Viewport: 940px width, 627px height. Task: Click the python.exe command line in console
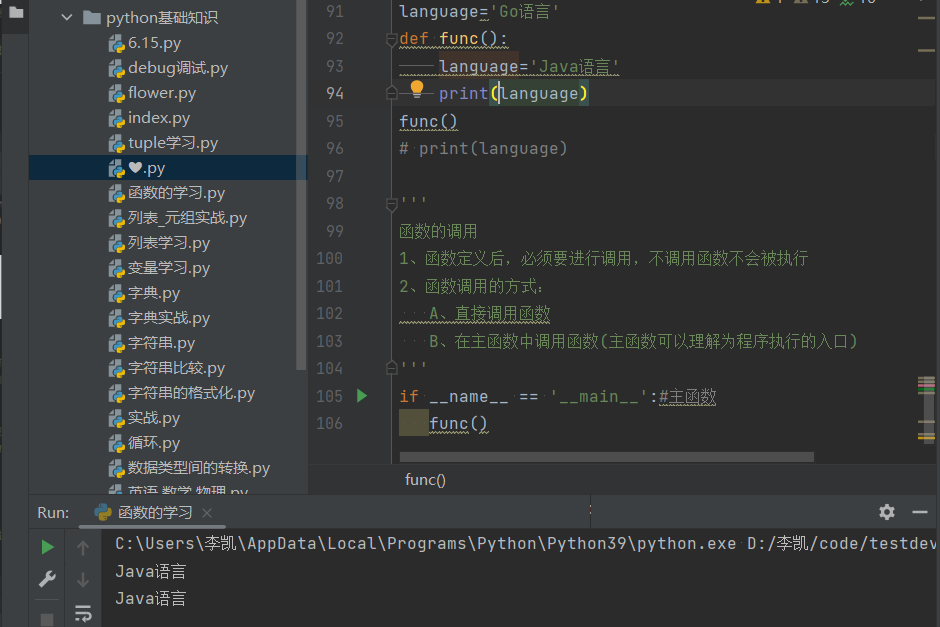(525, 544)
